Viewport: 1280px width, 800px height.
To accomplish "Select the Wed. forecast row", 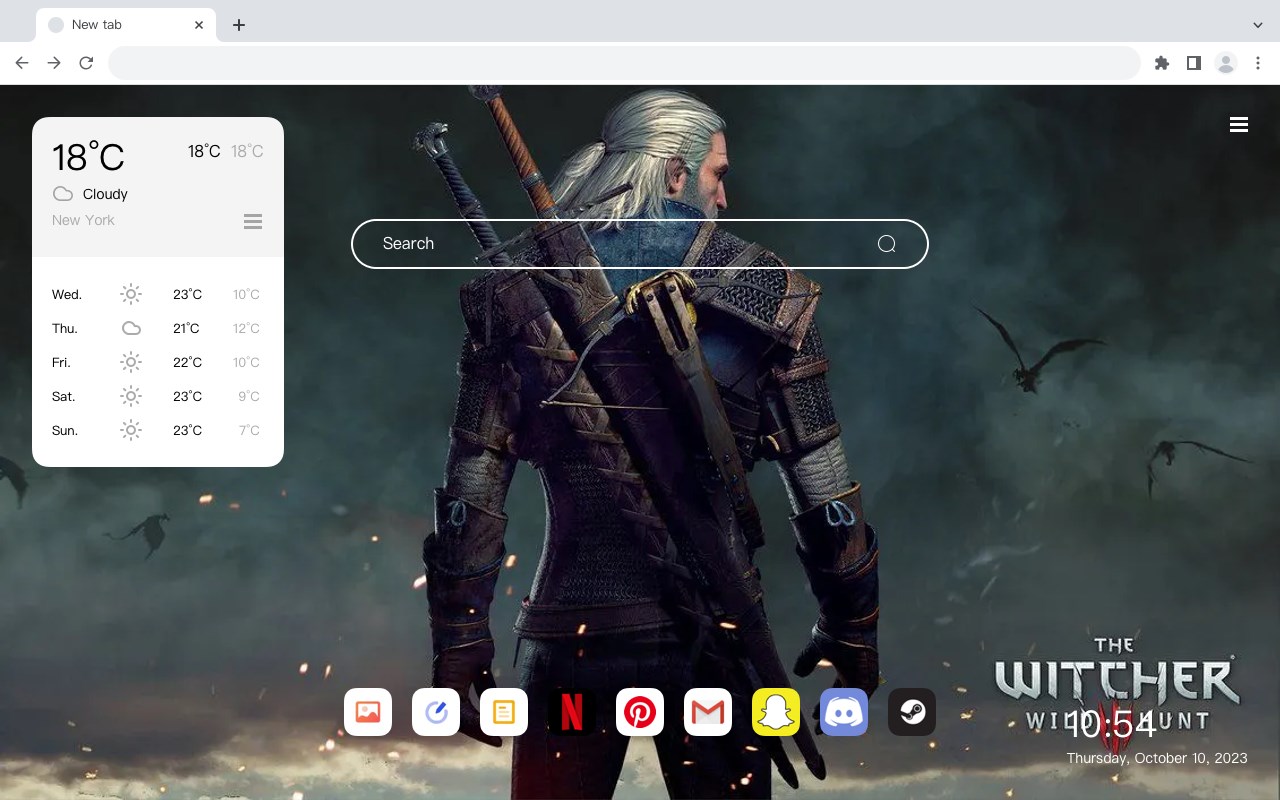I will 158,294.
